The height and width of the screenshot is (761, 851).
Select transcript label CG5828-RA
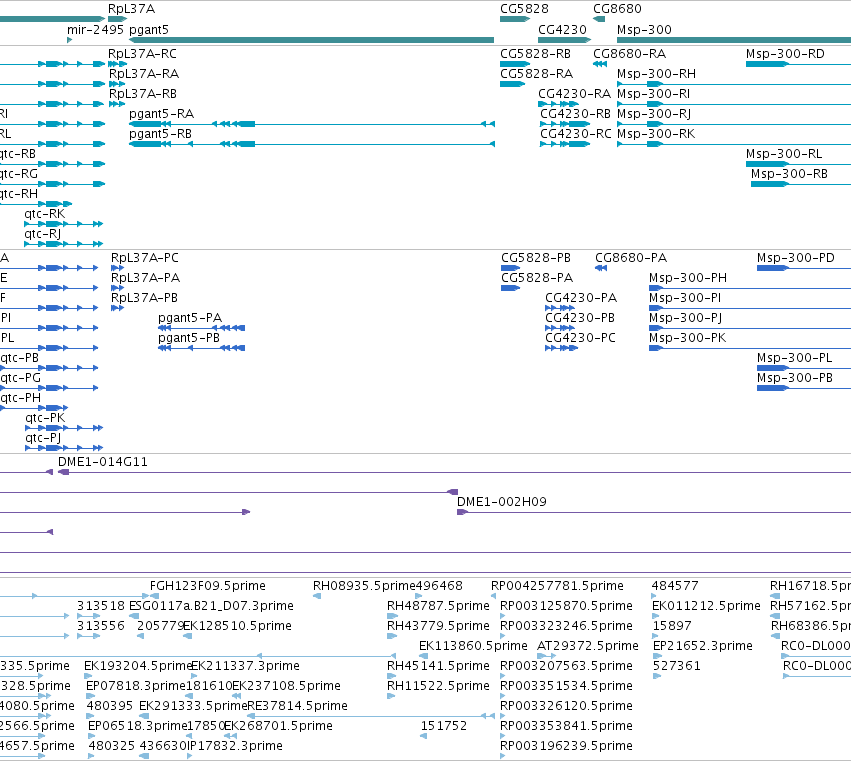pyautogui.click(x=536, y=74)
